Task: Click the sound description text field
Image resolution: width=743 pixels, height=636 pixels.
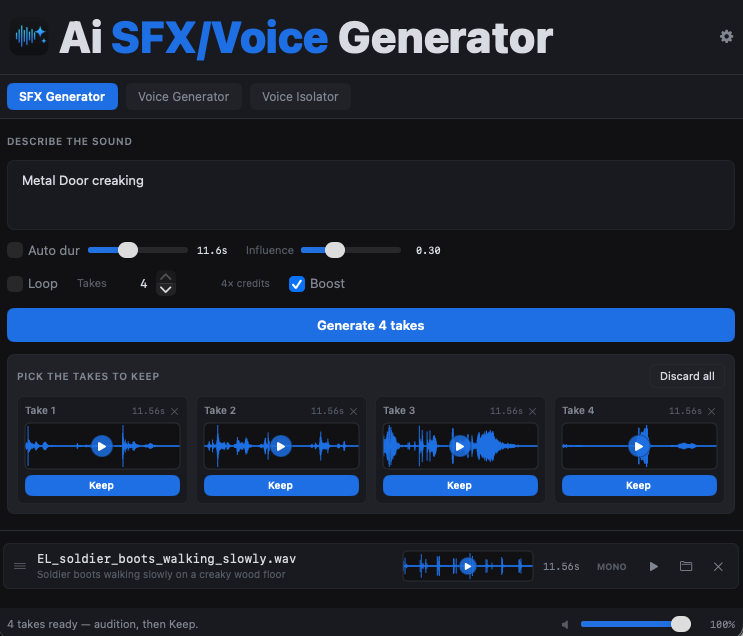Action: click(371, 195)
